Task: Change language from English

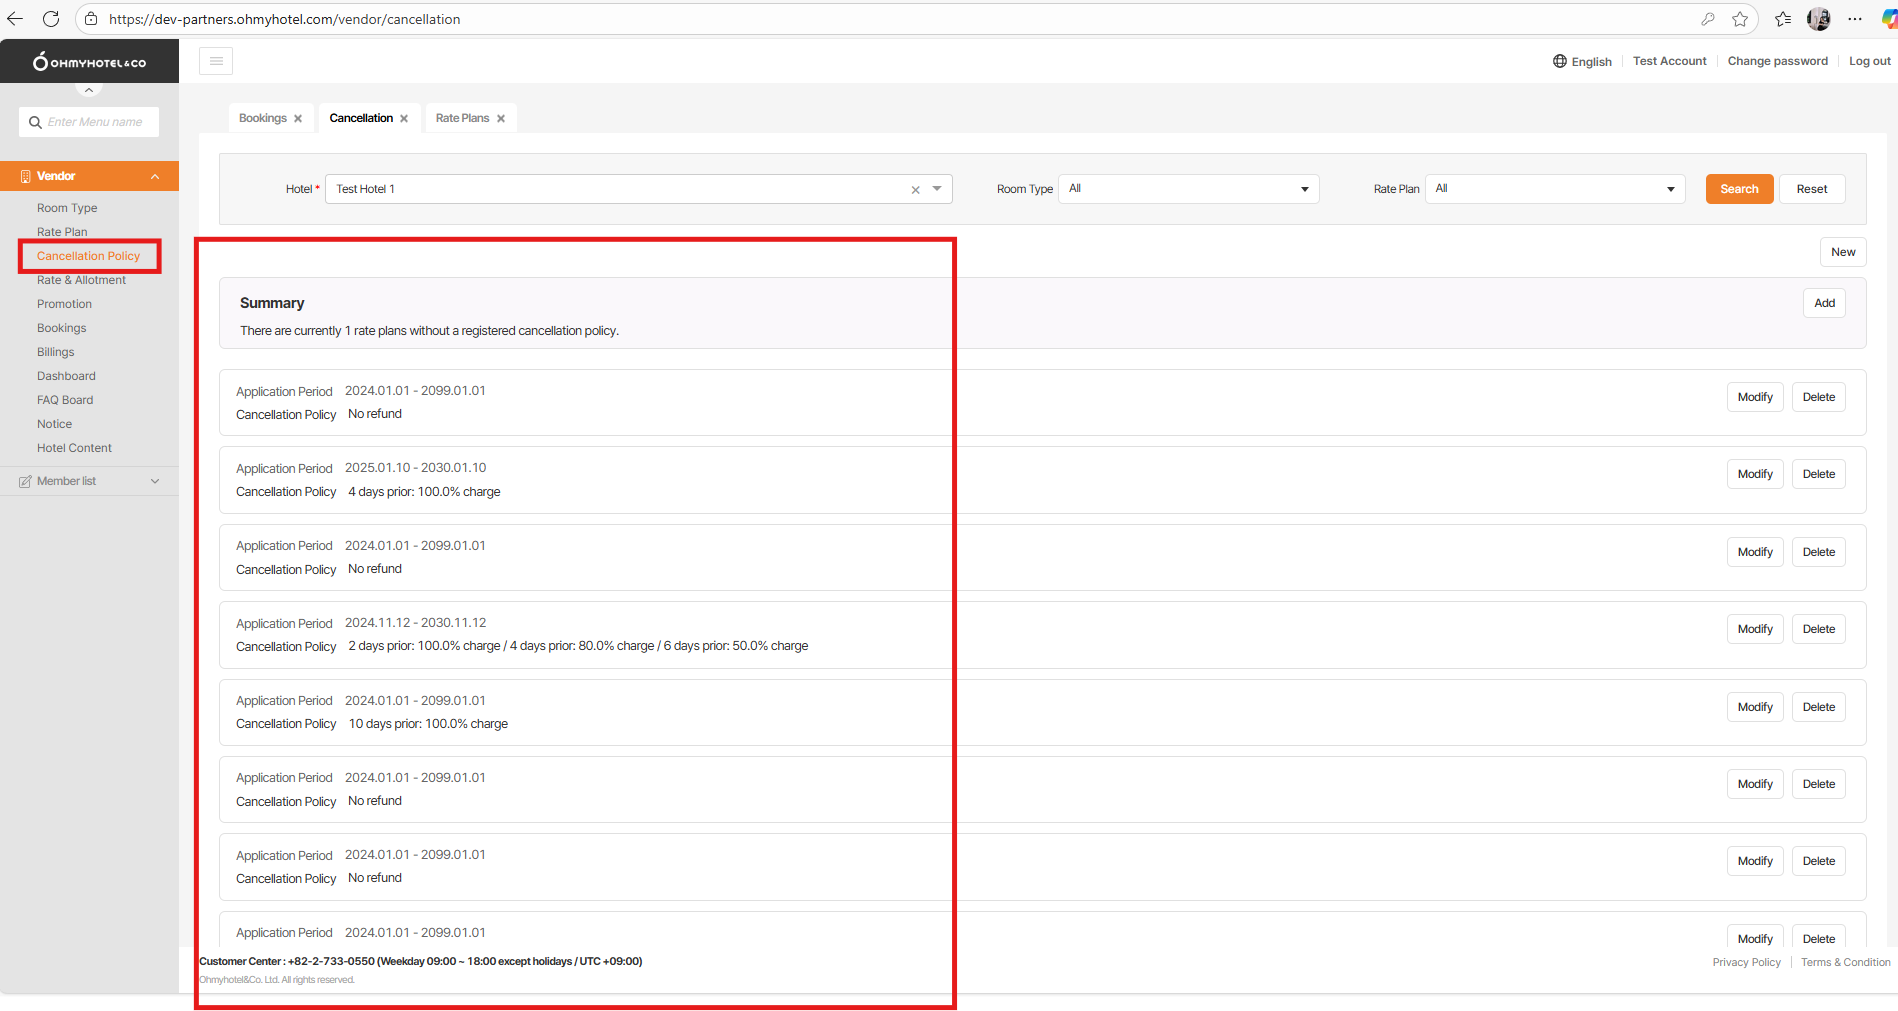Action: [1582, 61]
